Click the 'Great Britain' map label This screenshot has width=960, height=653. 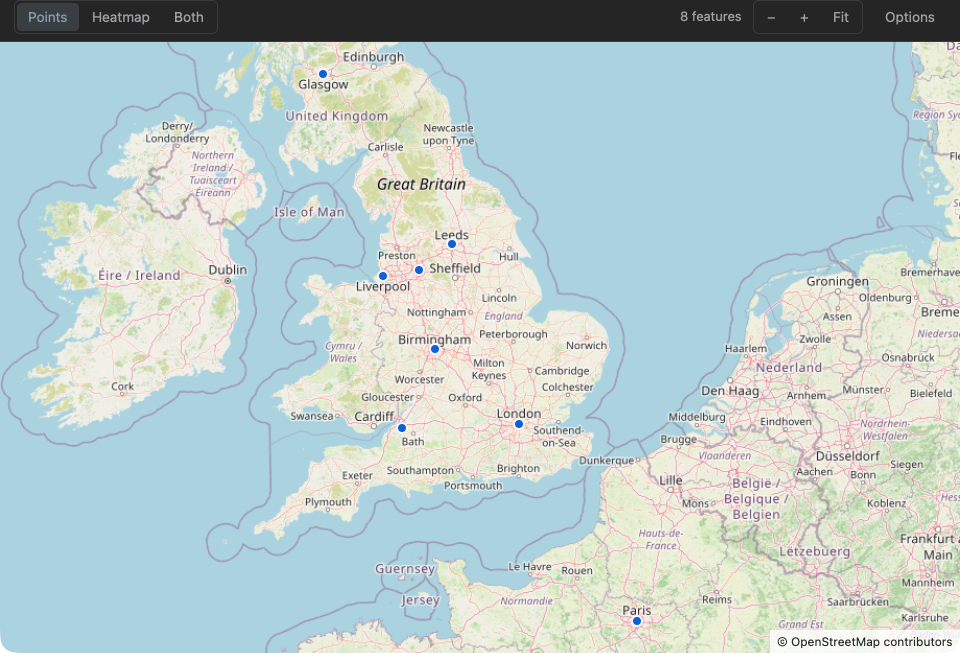pos(421,184)
